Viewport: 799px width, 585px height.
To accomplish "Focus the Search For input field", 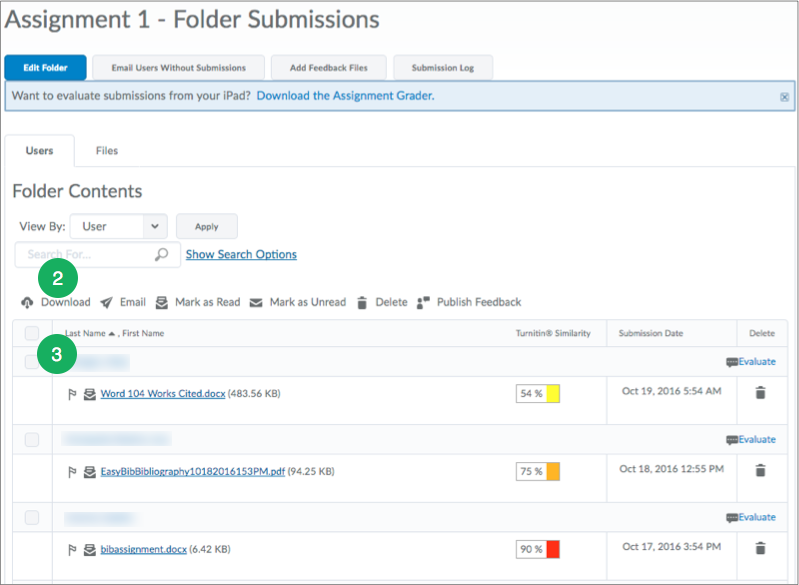I will point(97,254).
